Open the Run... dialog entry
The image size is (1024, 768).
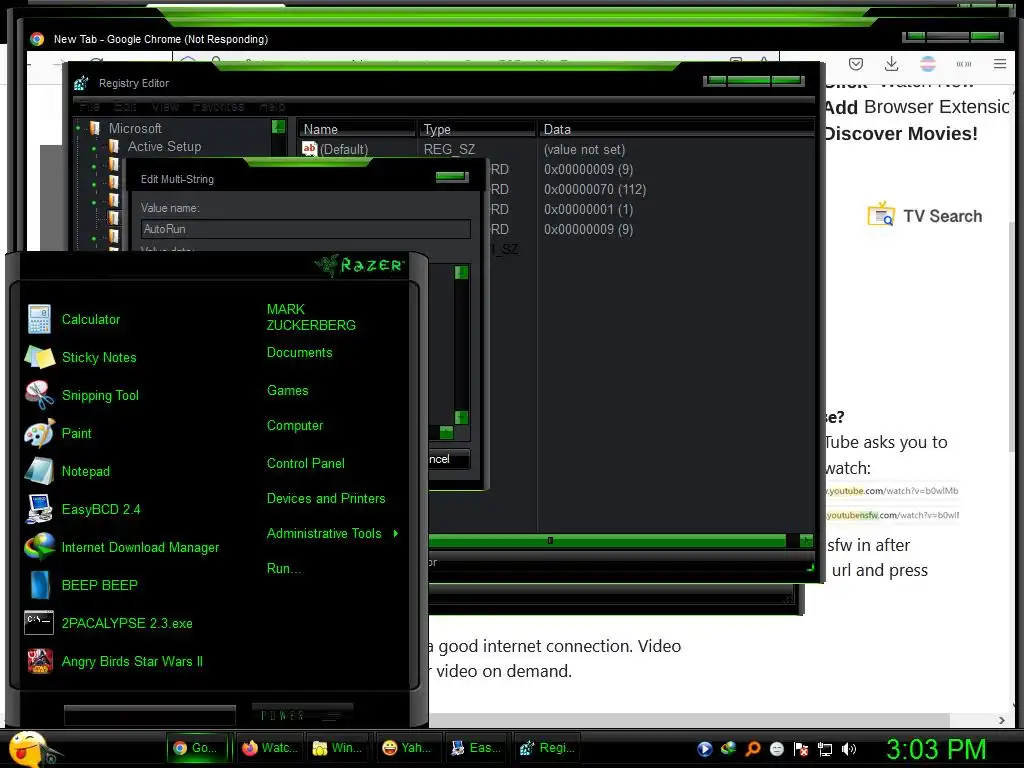(284, 569)
